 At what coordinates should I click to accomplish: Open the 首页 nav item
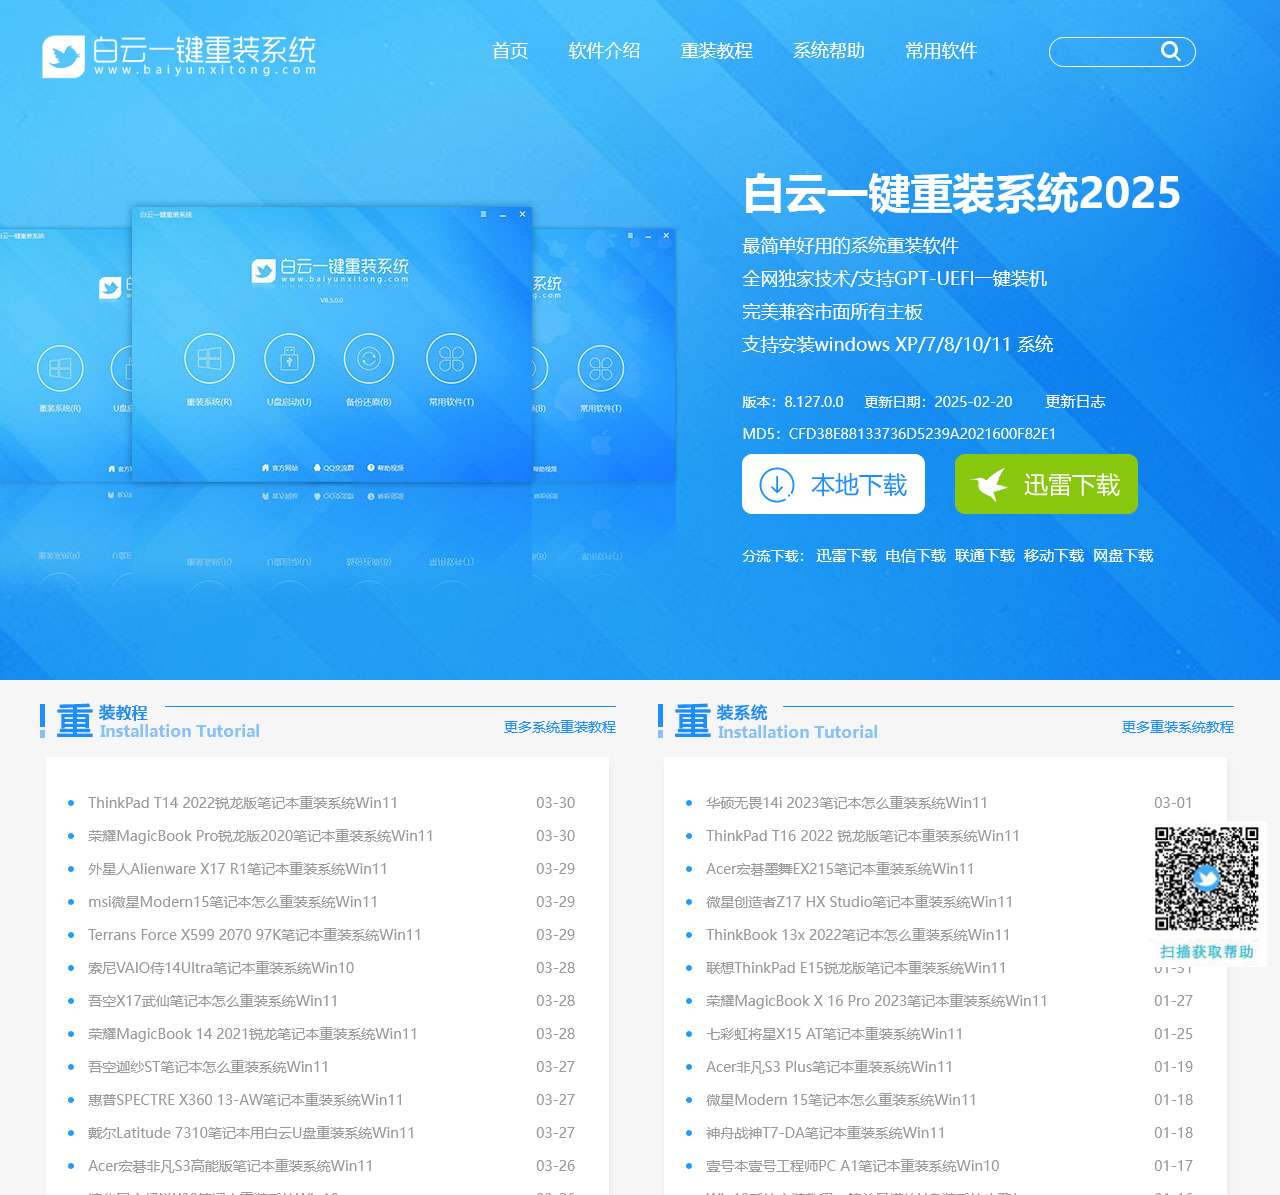point(510,51)
